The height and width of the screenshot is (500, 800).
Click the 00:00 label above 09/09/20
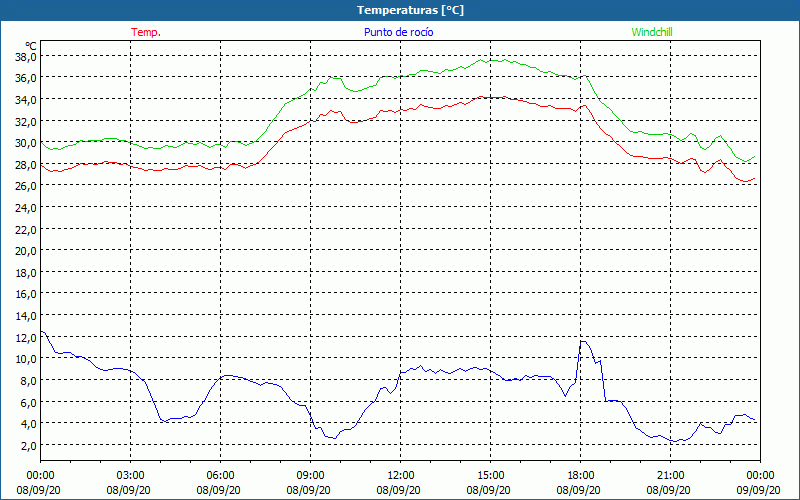[x=760, y=476]
